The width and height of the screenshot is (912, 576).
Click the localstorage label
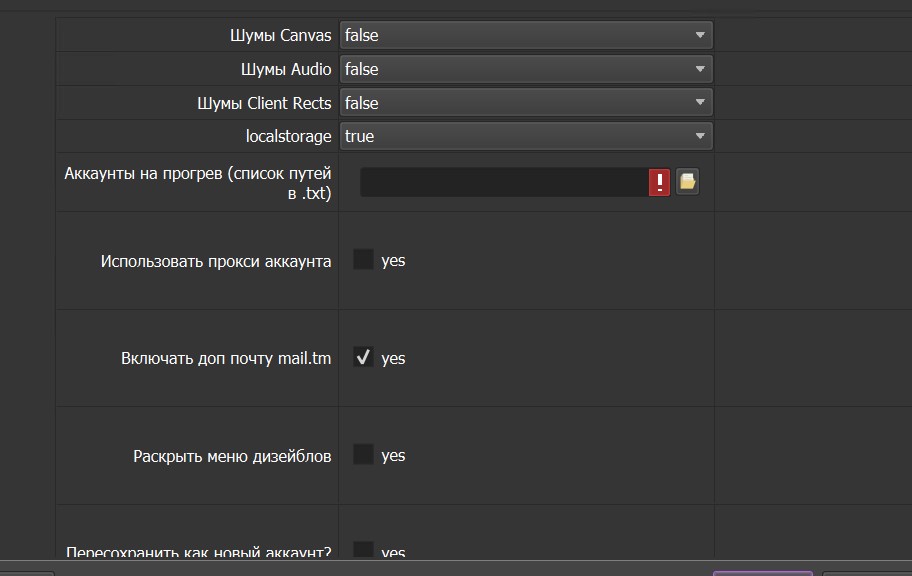(x=288, y=136)
